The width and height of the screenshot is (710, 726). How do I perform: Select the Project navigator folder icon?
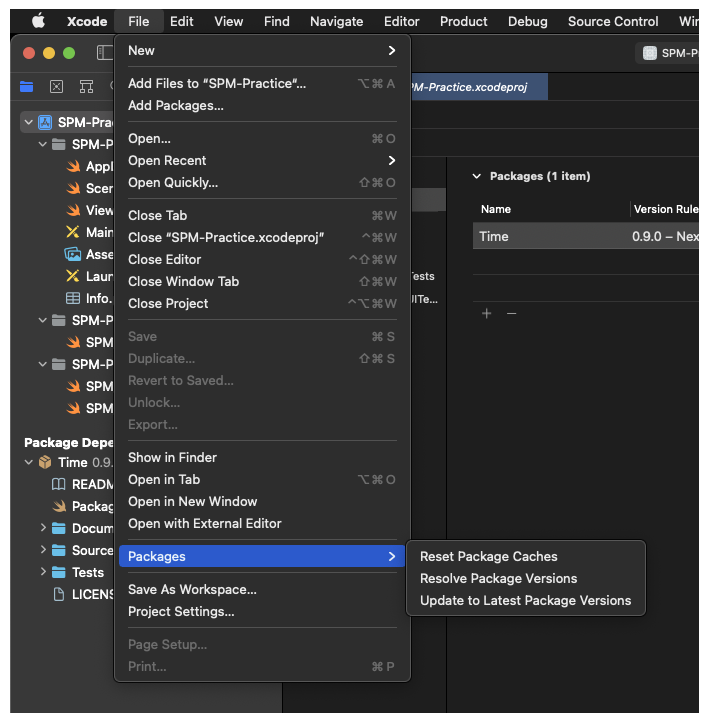pos(26,87)
